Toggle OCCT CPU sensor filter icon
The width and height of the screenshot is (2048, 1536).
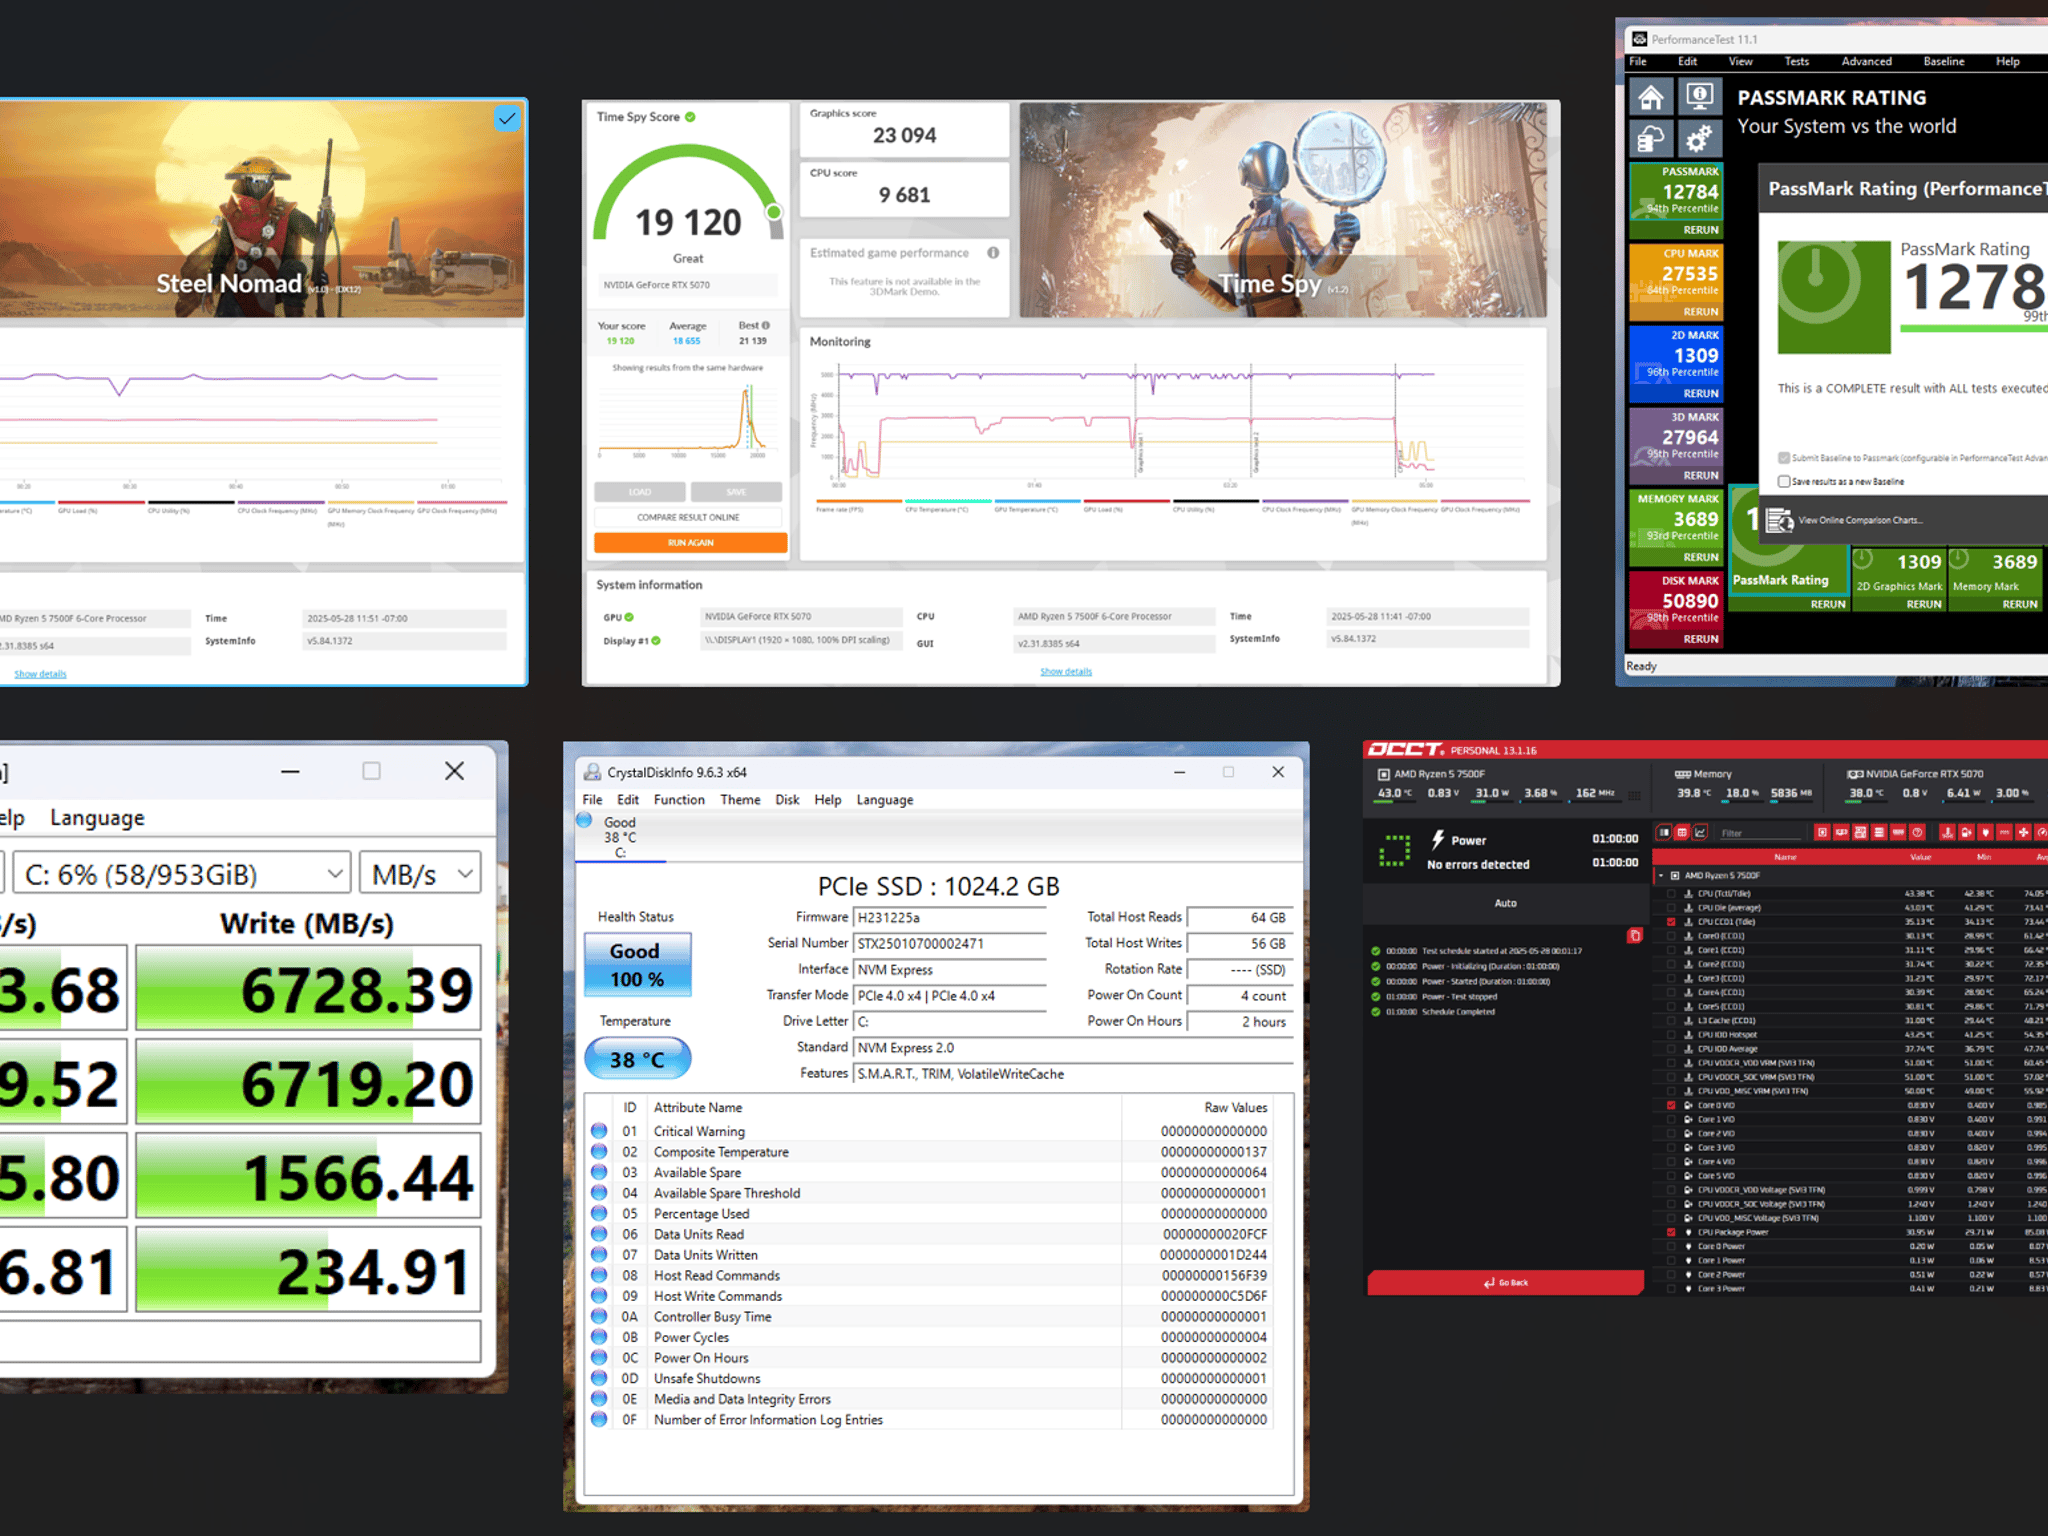tap(1822, 832)
